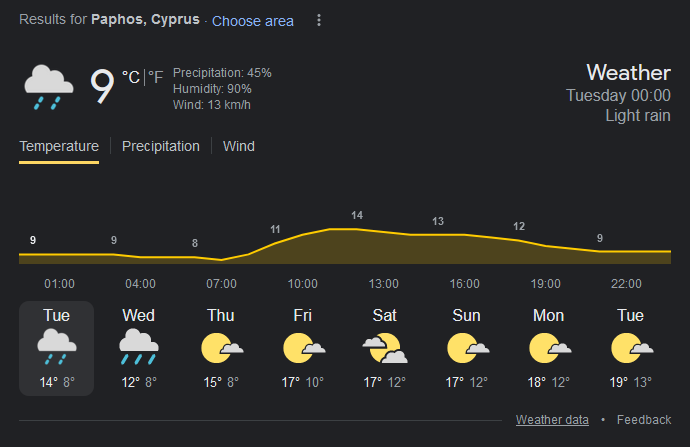Select Thursday's partly sunny icon
Screen dimensions: 690x447
pos(221,348)
